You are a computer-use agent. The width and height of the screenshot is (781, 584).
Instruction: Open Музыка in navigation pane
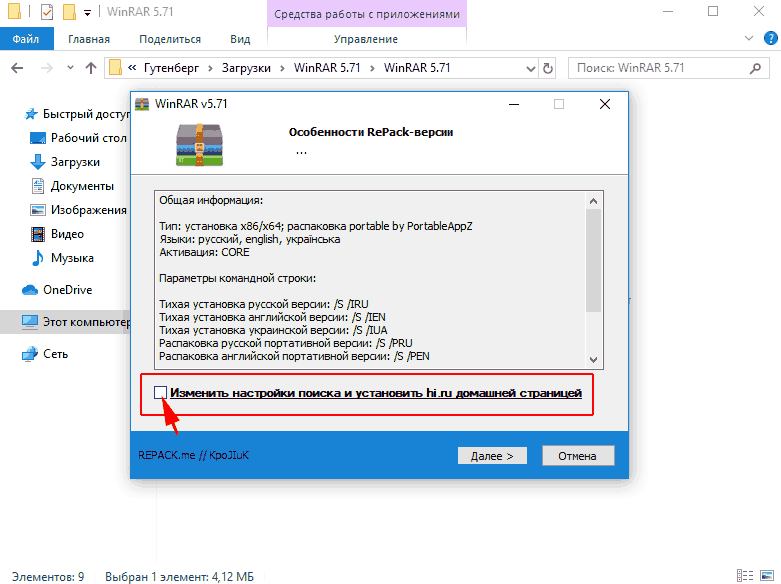point(62,258)
